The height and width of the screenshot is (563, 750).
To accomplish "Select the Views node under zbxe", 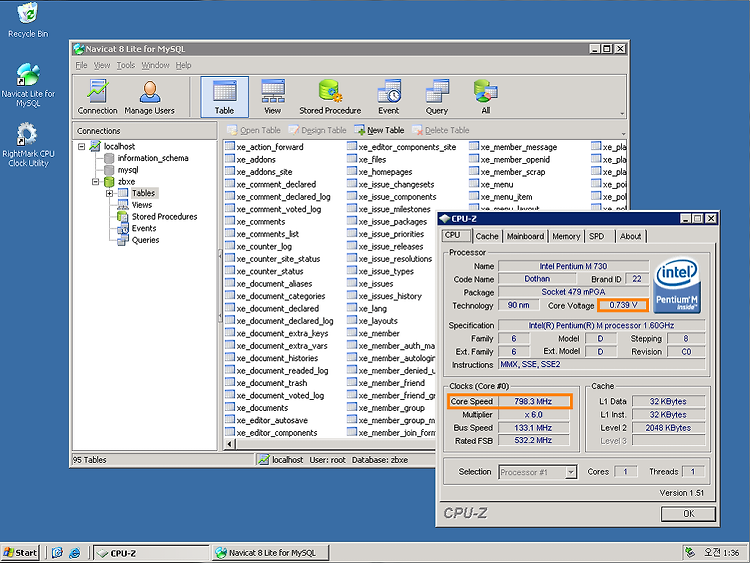I will tap(142, 205).
